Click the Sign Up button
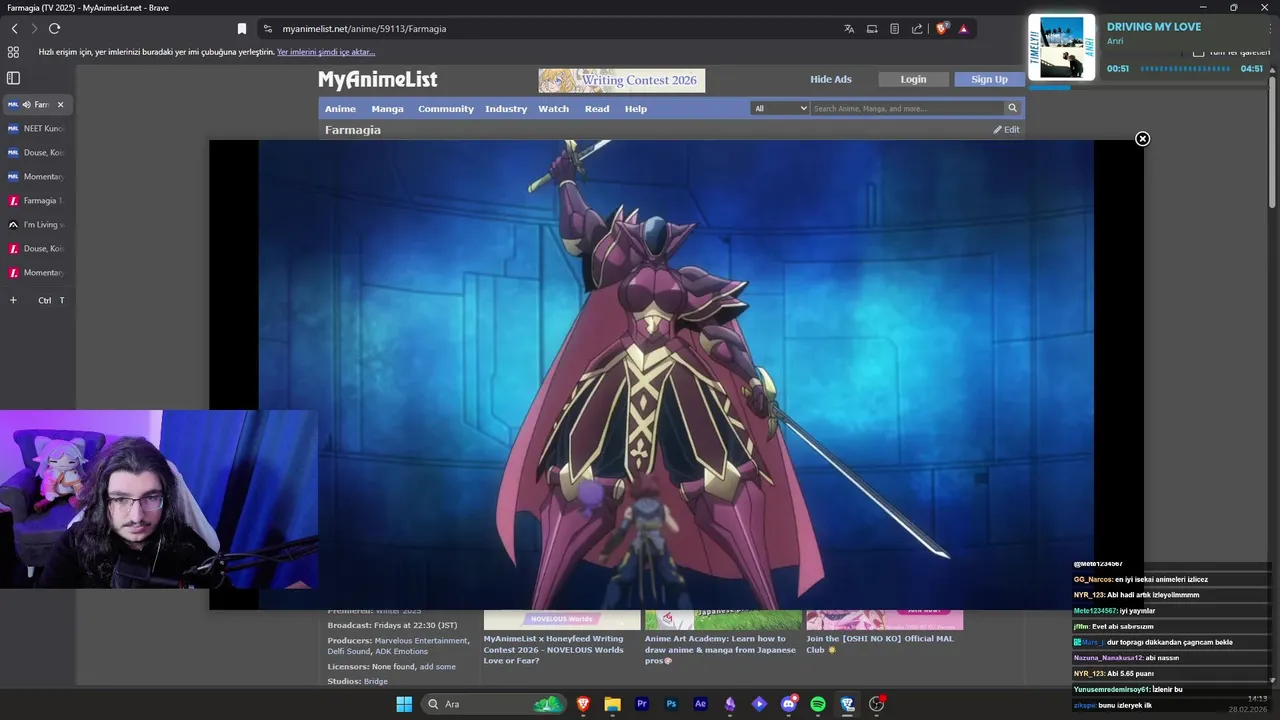Screen dimensions: 1280x720 point(989,79)
